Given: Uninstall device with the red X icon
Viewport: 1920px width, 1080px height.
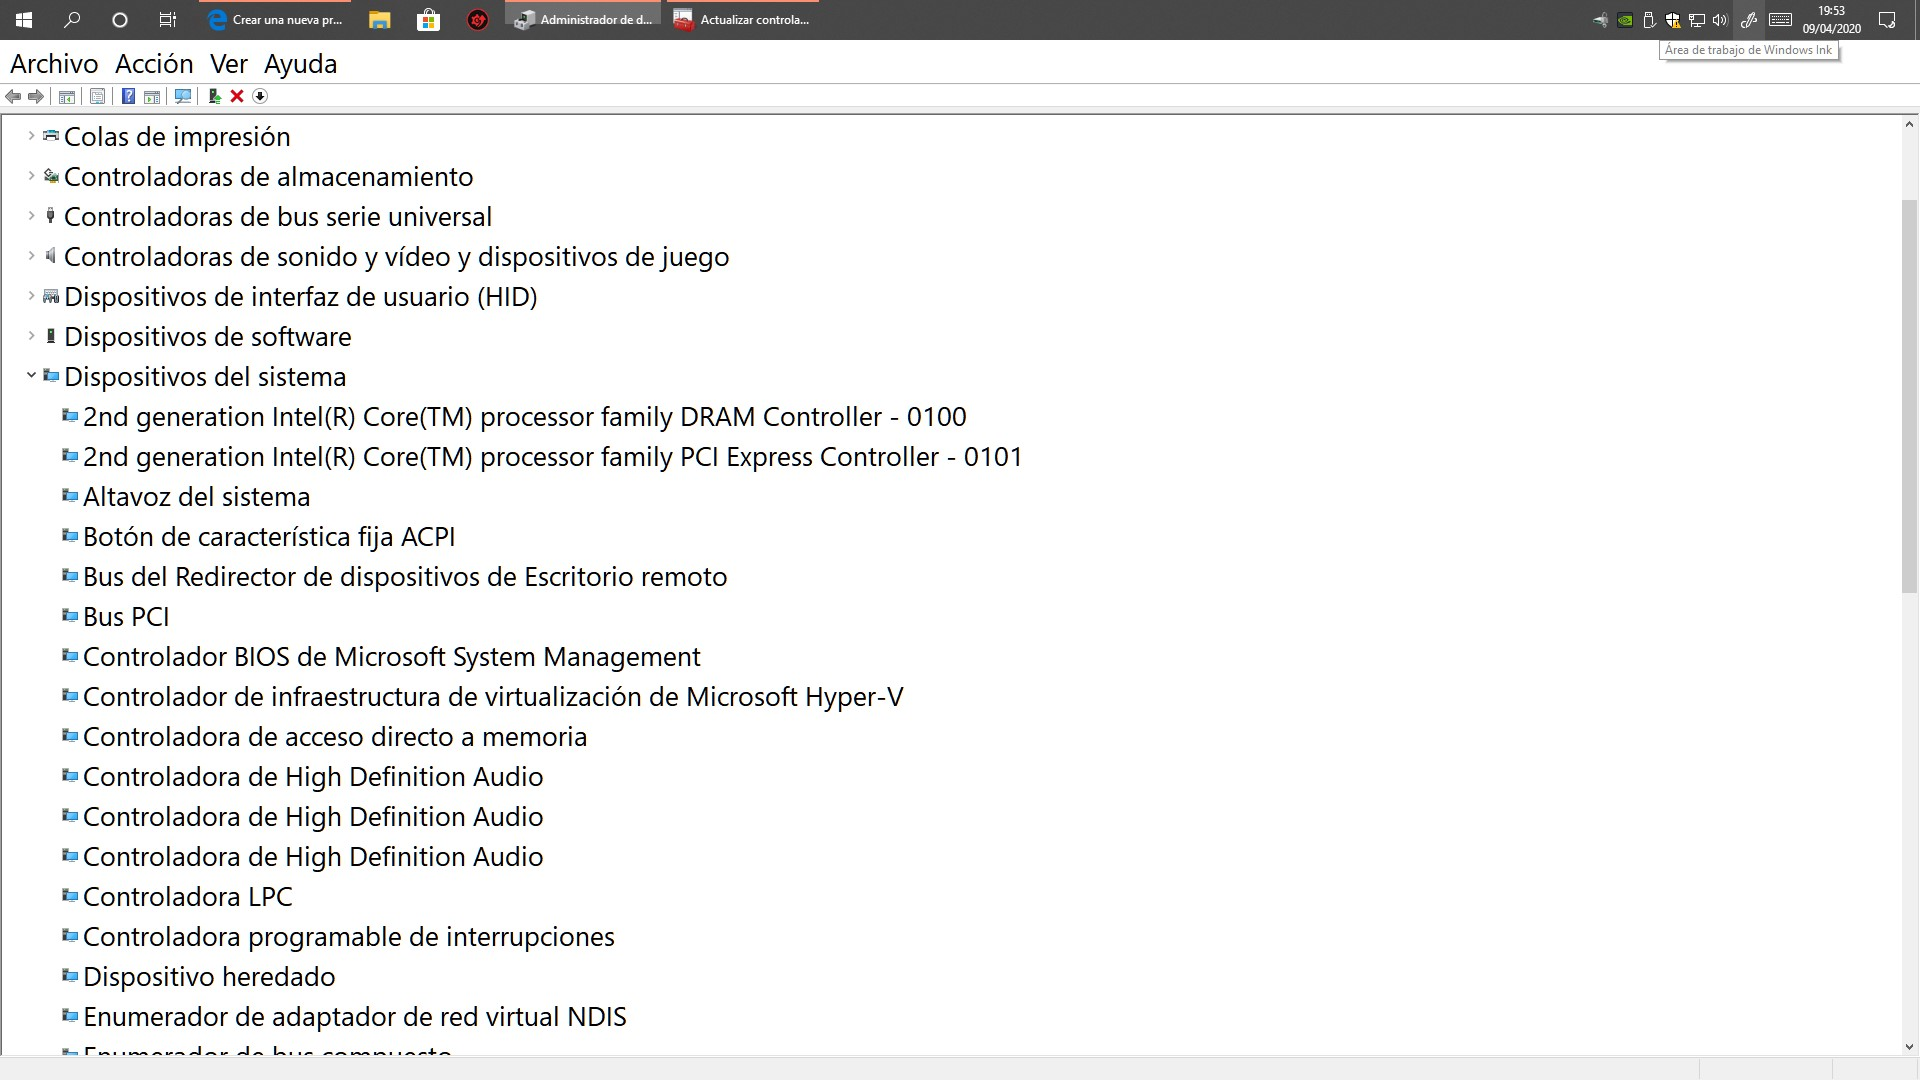Looking at the screenshot, I should click(237, 96).
